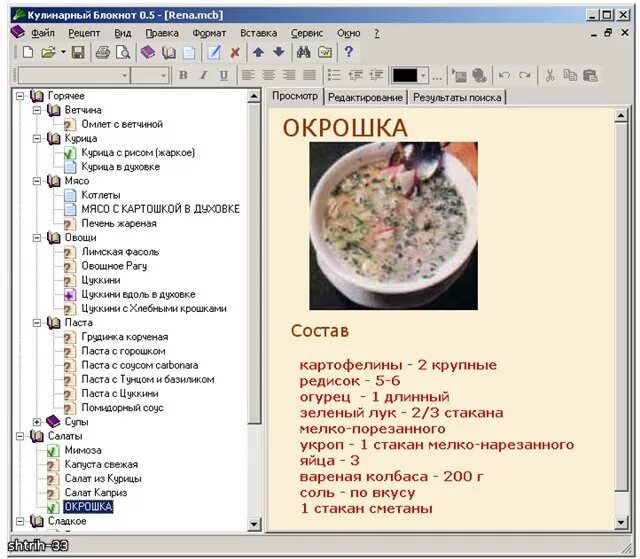Select recipe Омлет с ветчиной
Image resolution: width=640 pixels, height=559 pixels.
pyautogui.click(x=122, y=124)
